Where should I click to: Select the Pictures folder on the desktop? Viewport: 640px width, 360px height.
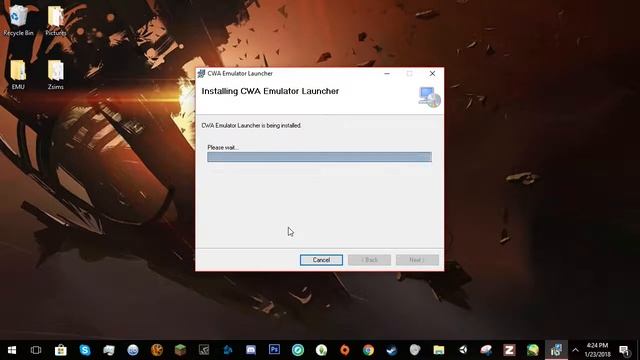56,20
